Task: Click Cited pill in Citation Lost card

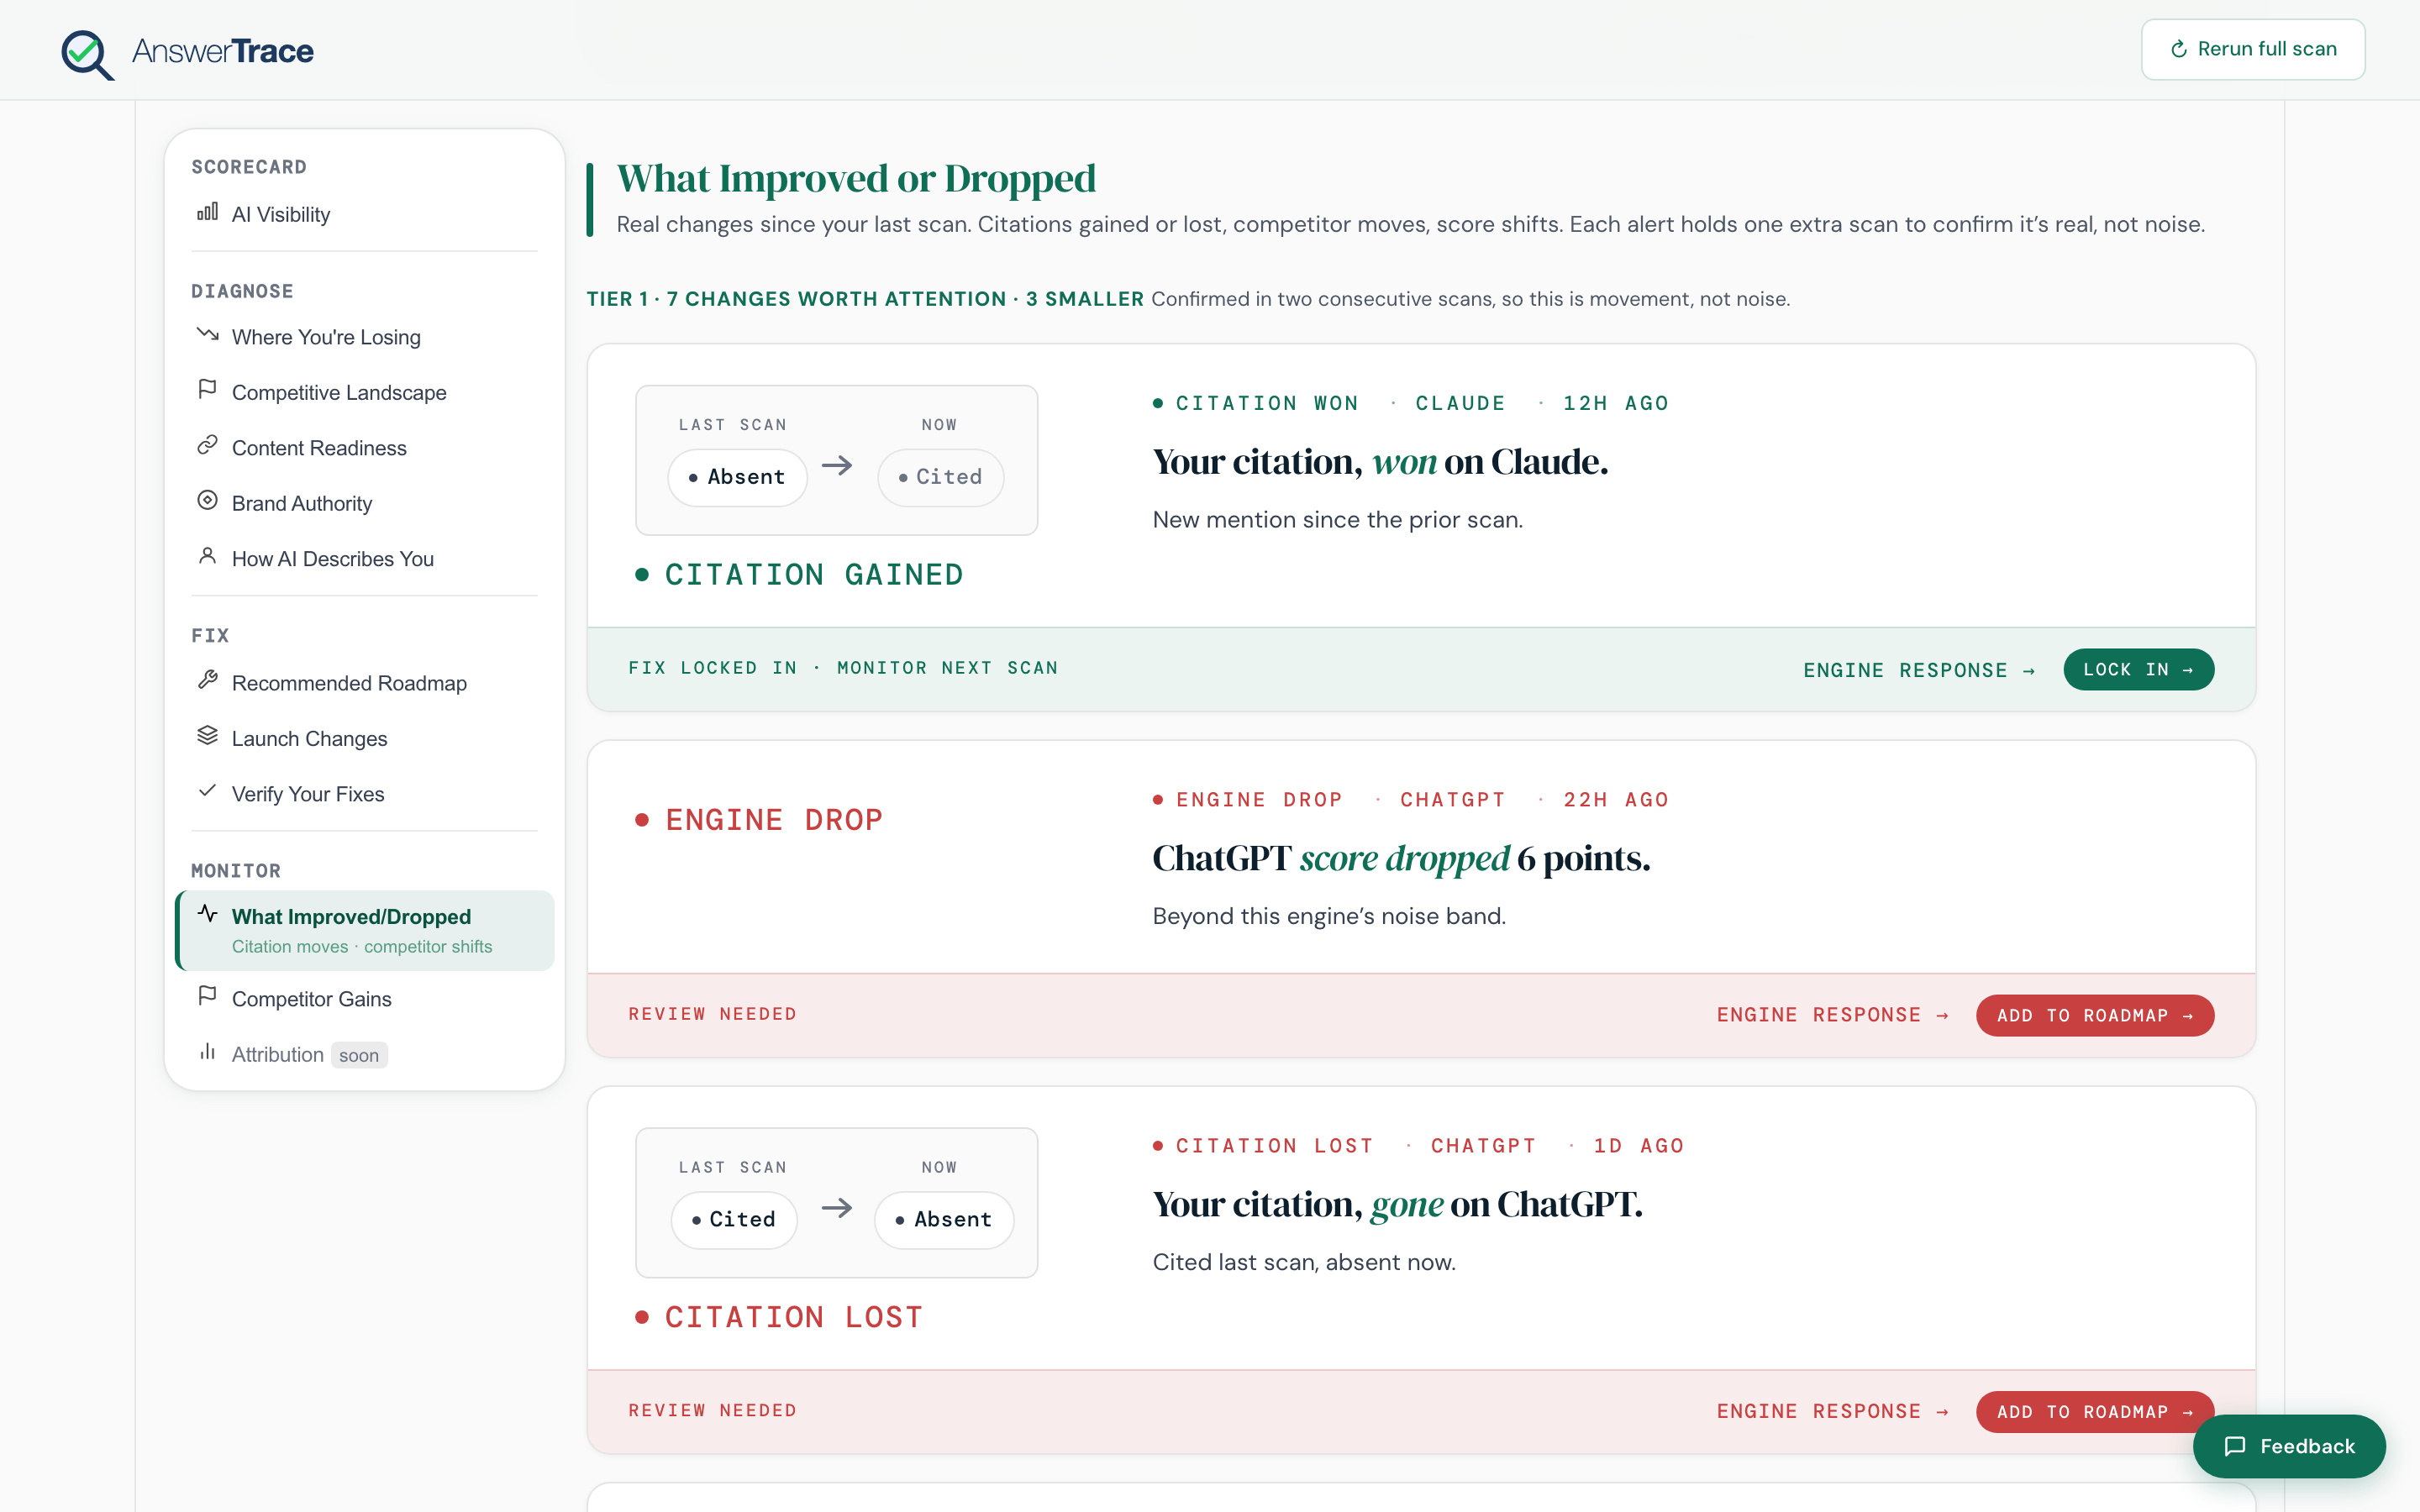Action: [734, 1220]
